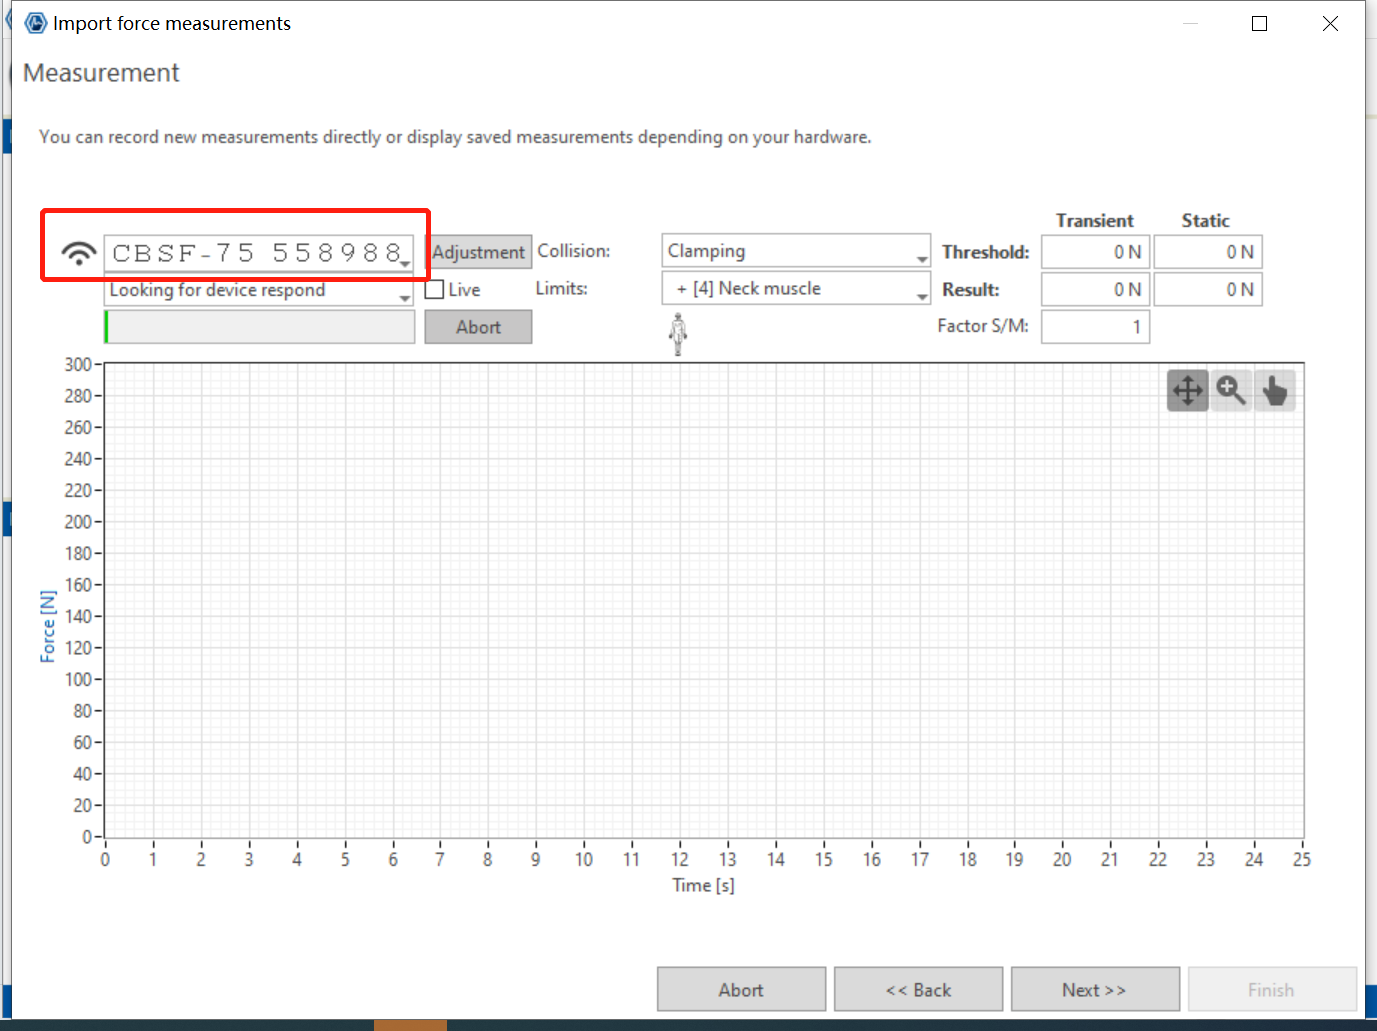
Task: Click the human body figure icon
Action: 678,334
